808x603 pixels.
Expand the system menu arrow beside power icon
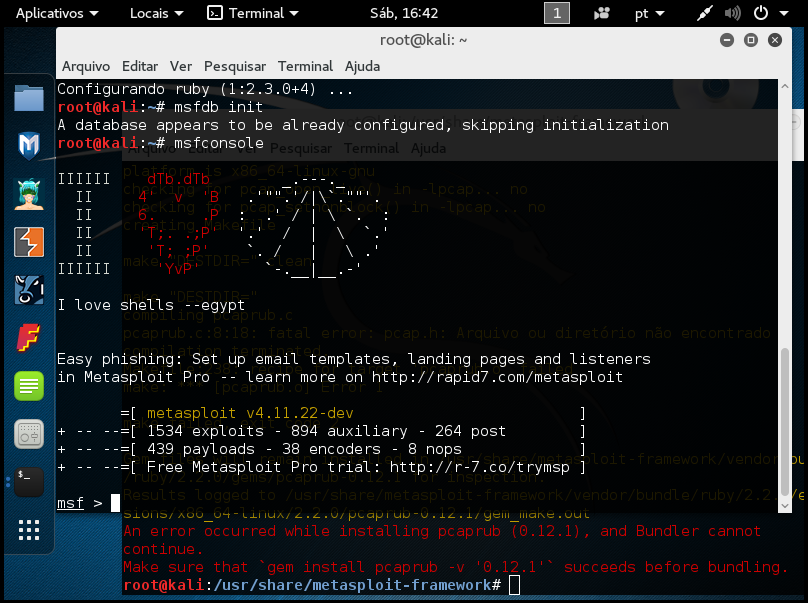click(x=784, y=13)
